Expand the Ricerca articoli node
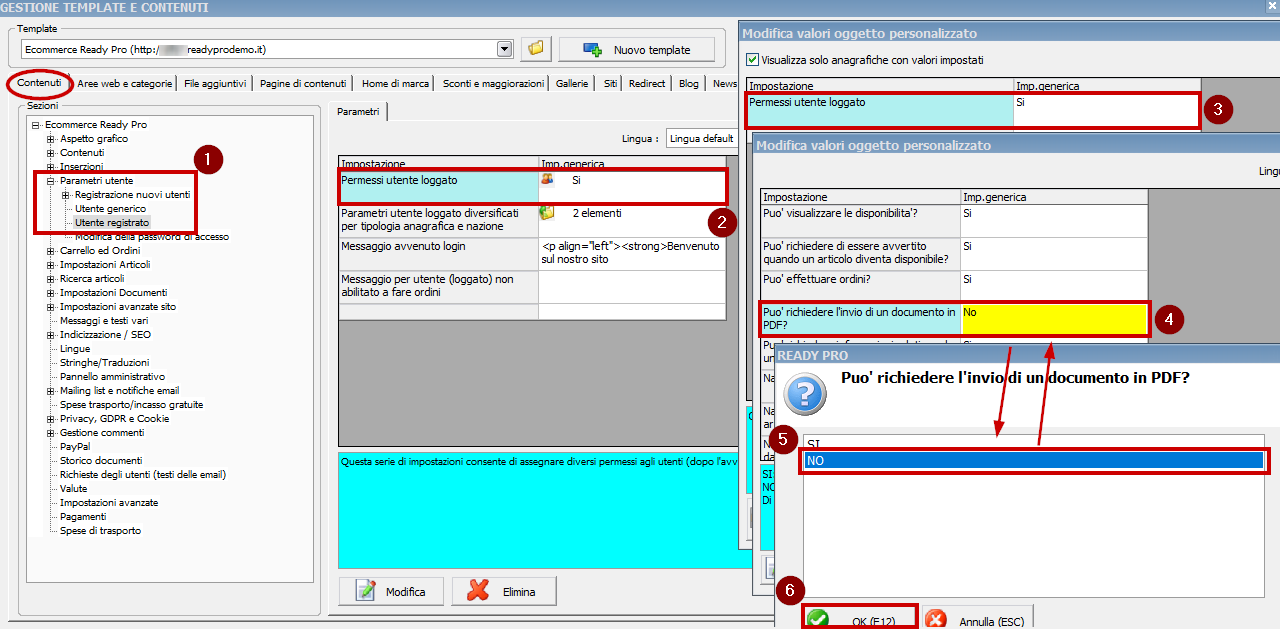Image resolution: width=1280 pixels, height=629 pixels. [51, 279]
